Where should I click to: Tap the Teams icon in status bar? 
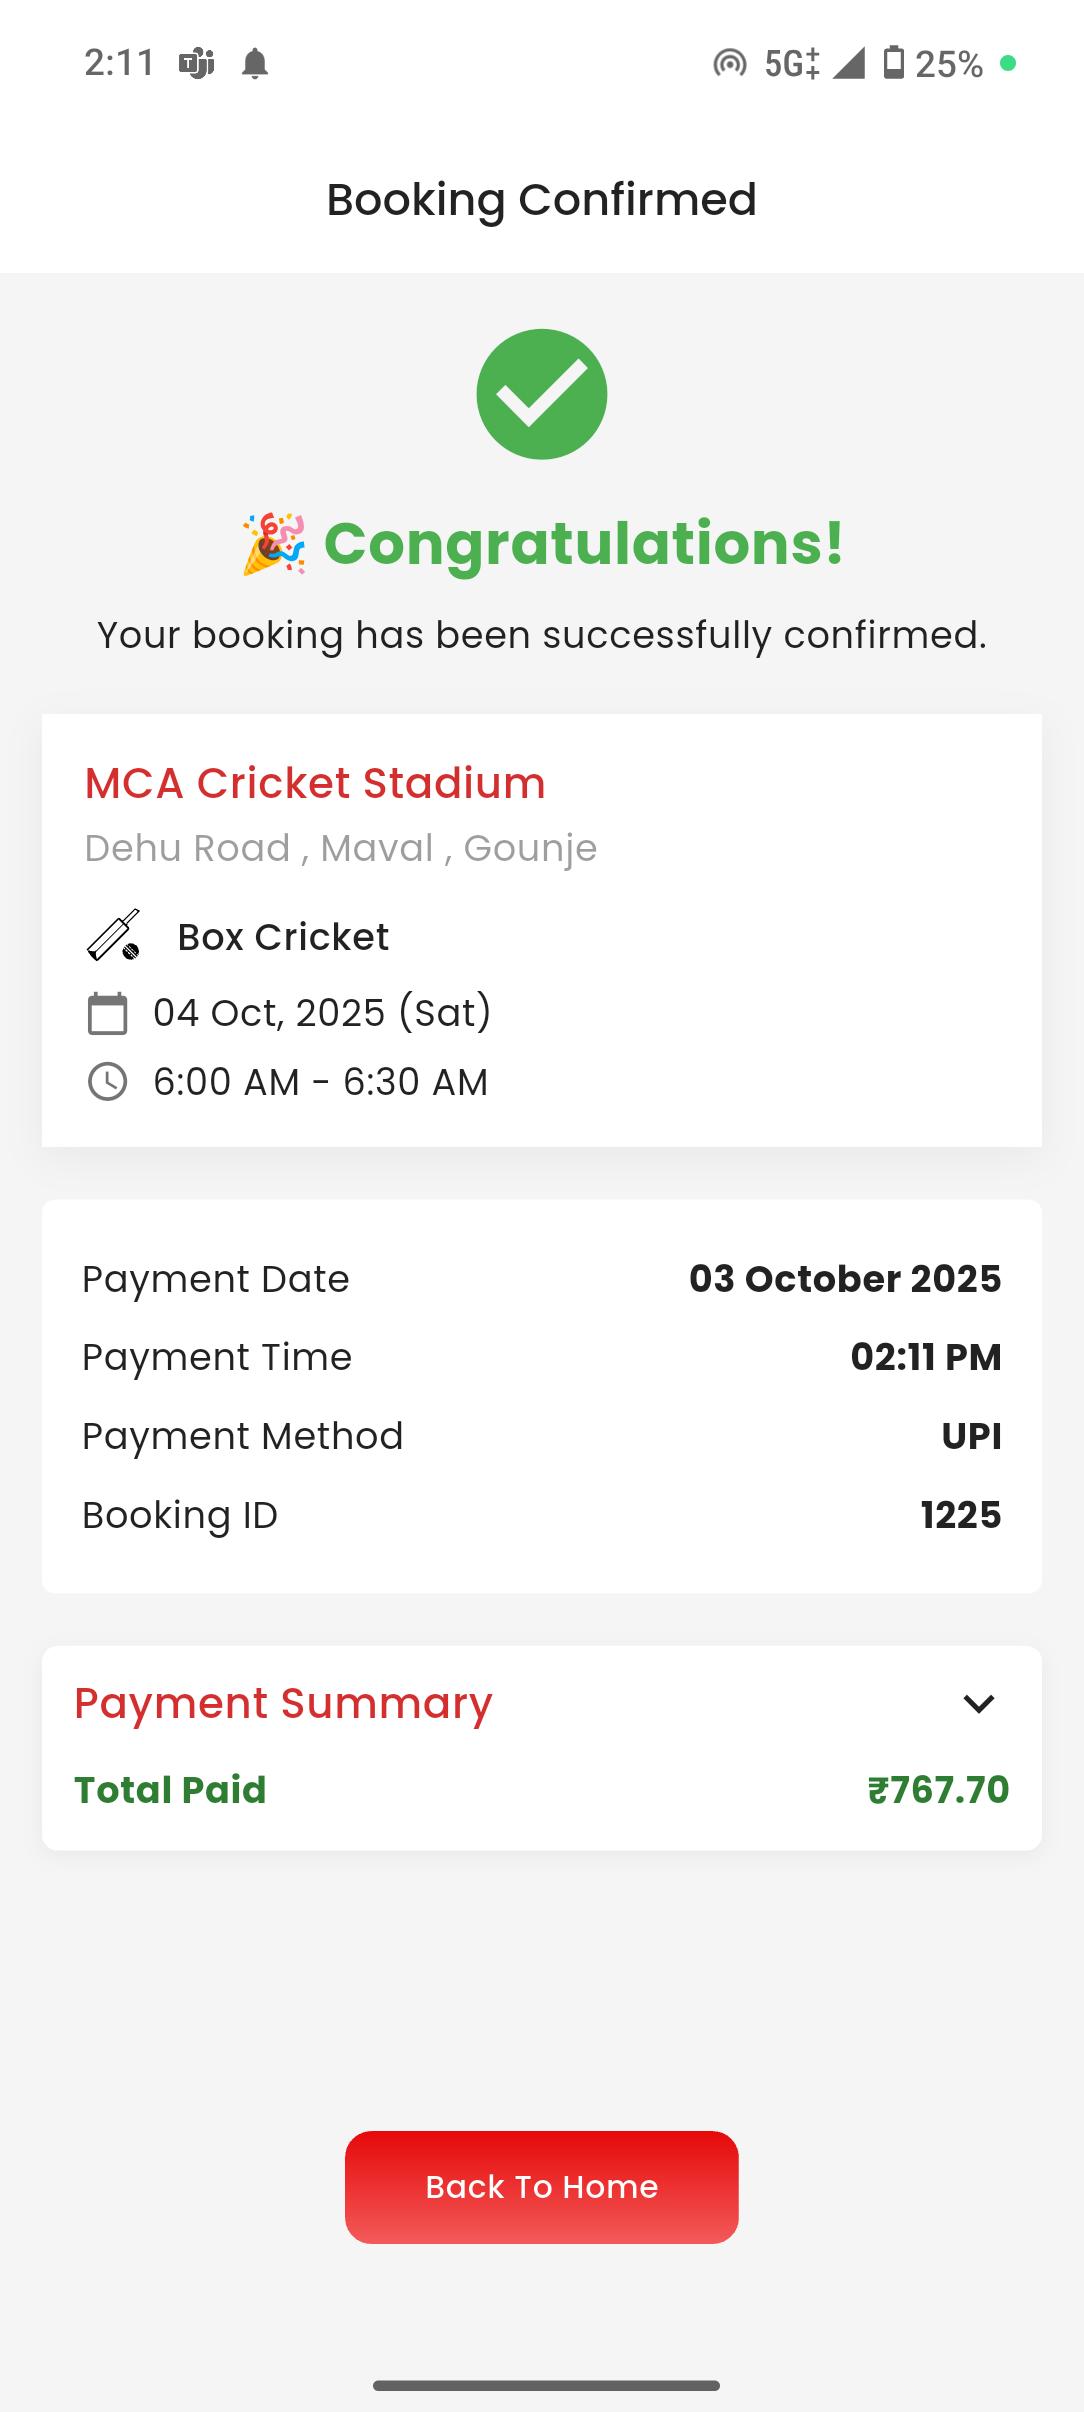click(196, 64)
